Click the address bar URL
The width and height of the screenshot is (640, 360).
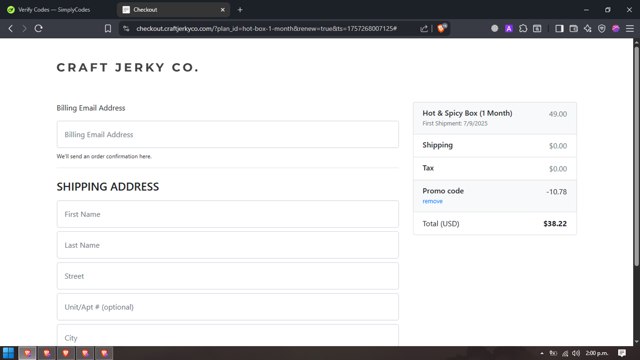pos(267,29)
